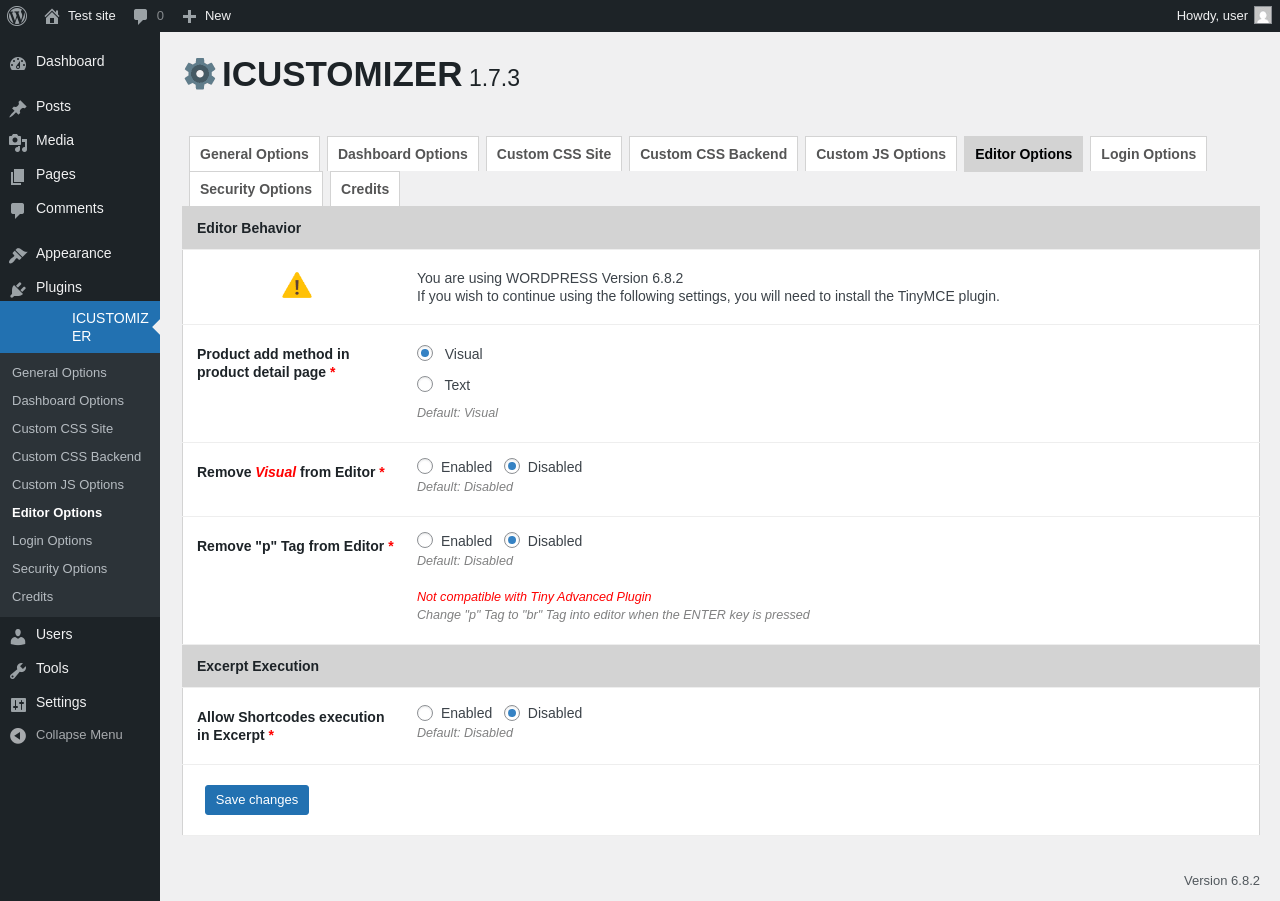Click the Dashboard gauge icon

pos(18,63)
